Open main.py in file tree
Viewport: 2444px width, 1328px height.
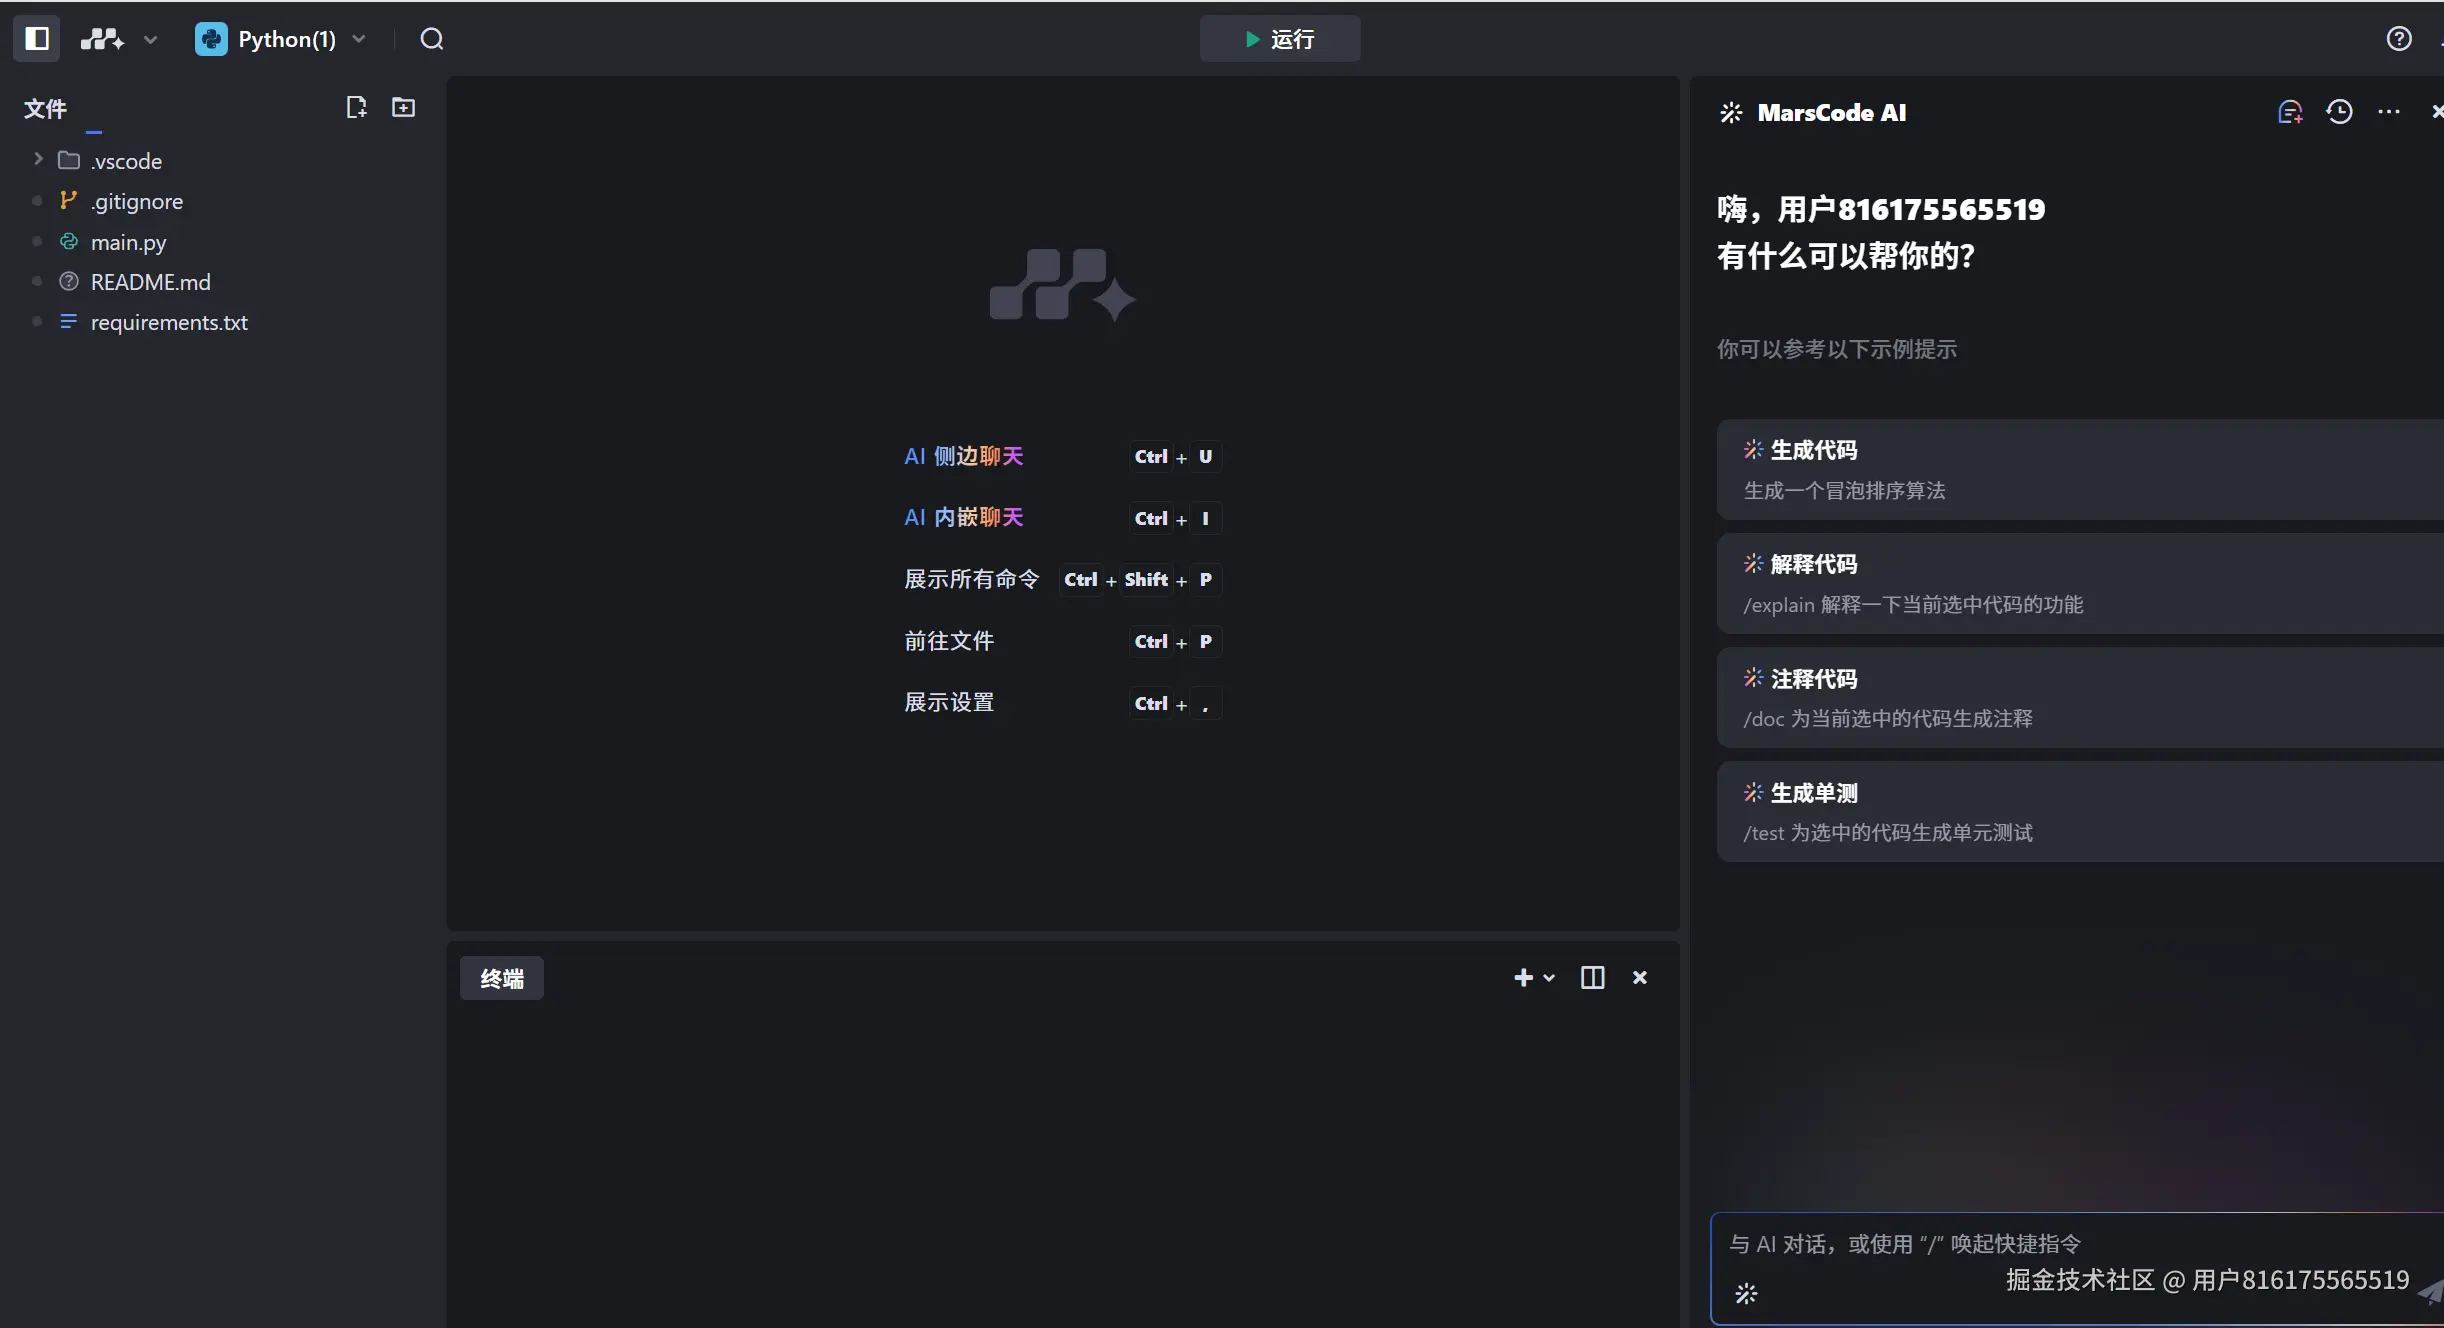pyautogui.click(x=128, y=242)
